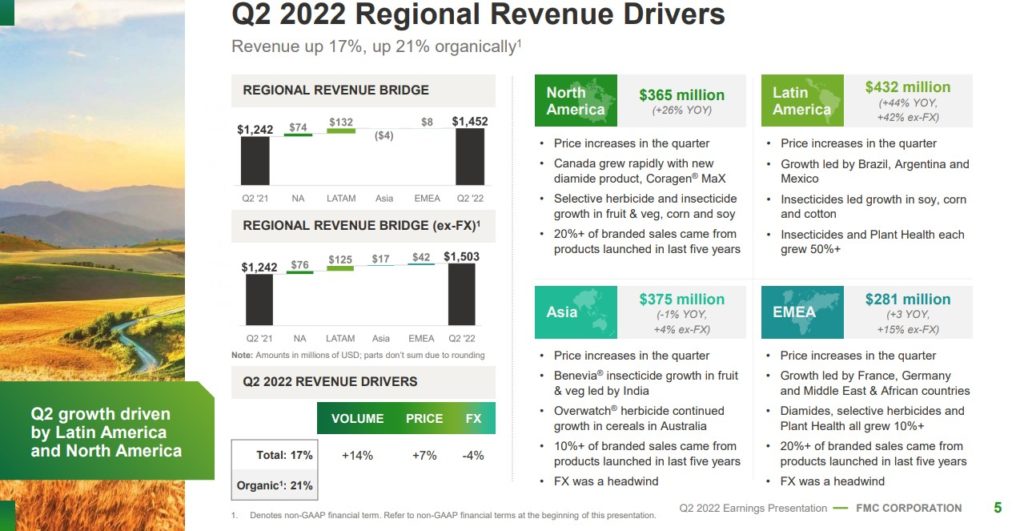
Task: Click the Q2 2022 Revenue Drivers heading
Action: pos(330,382)
